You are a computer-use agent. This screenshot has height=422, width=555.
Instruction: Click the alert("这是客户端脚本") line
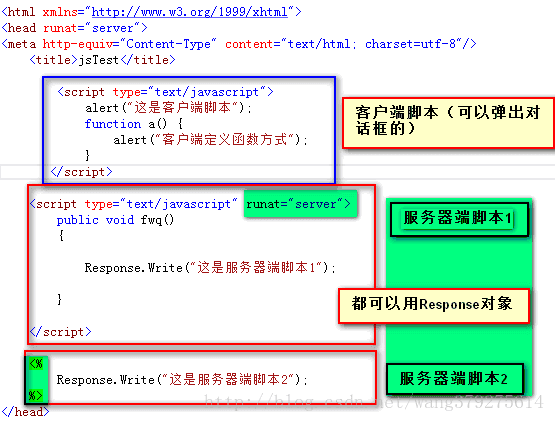tap(168, 108)
